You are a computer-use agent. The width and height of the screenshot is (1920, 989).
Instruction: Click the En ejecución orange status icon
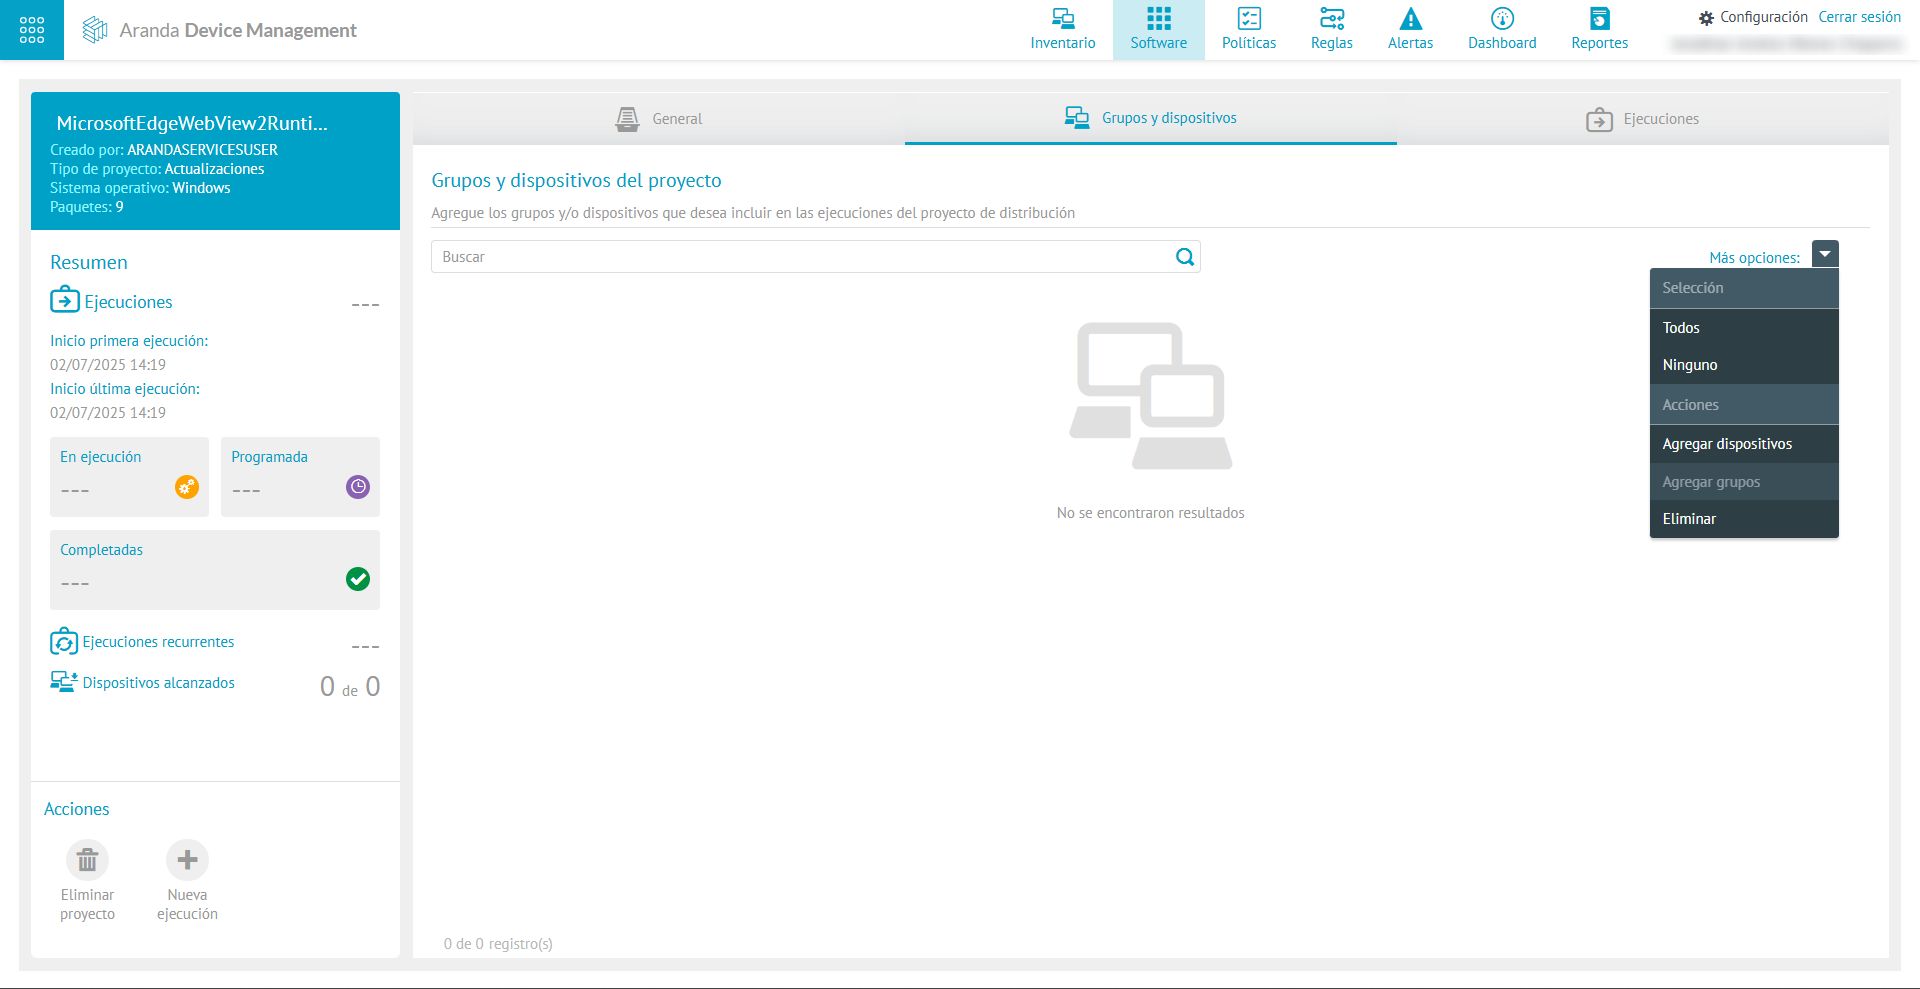(x=187, y=487)
